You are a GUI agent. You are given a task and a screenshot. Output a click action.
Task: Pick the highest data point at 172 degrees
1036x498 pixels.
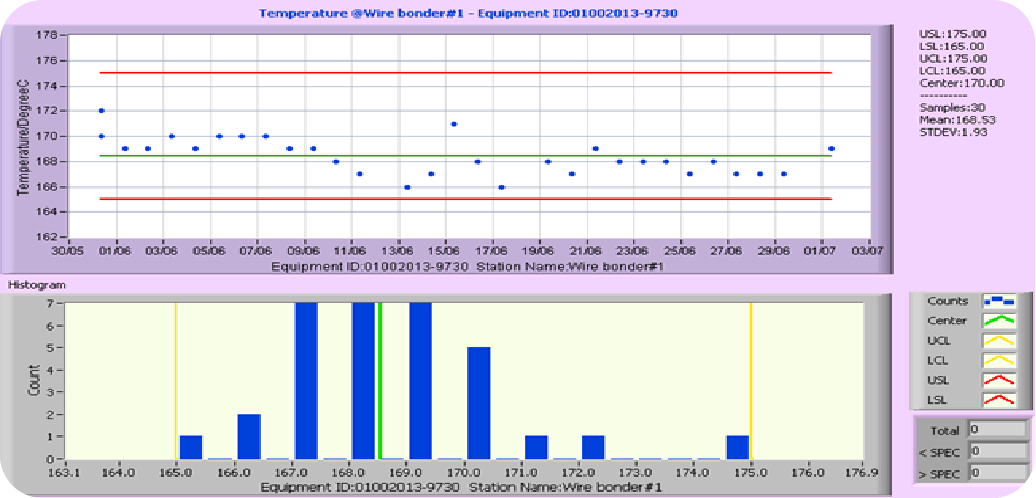[x=101, y=111]
